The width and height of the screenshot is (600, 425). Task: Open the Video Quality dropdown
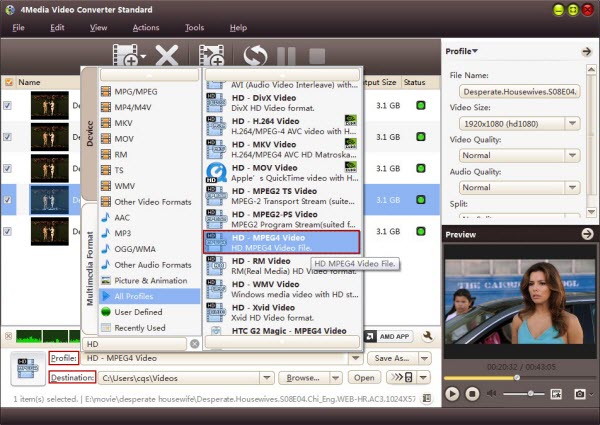(573, 156)
